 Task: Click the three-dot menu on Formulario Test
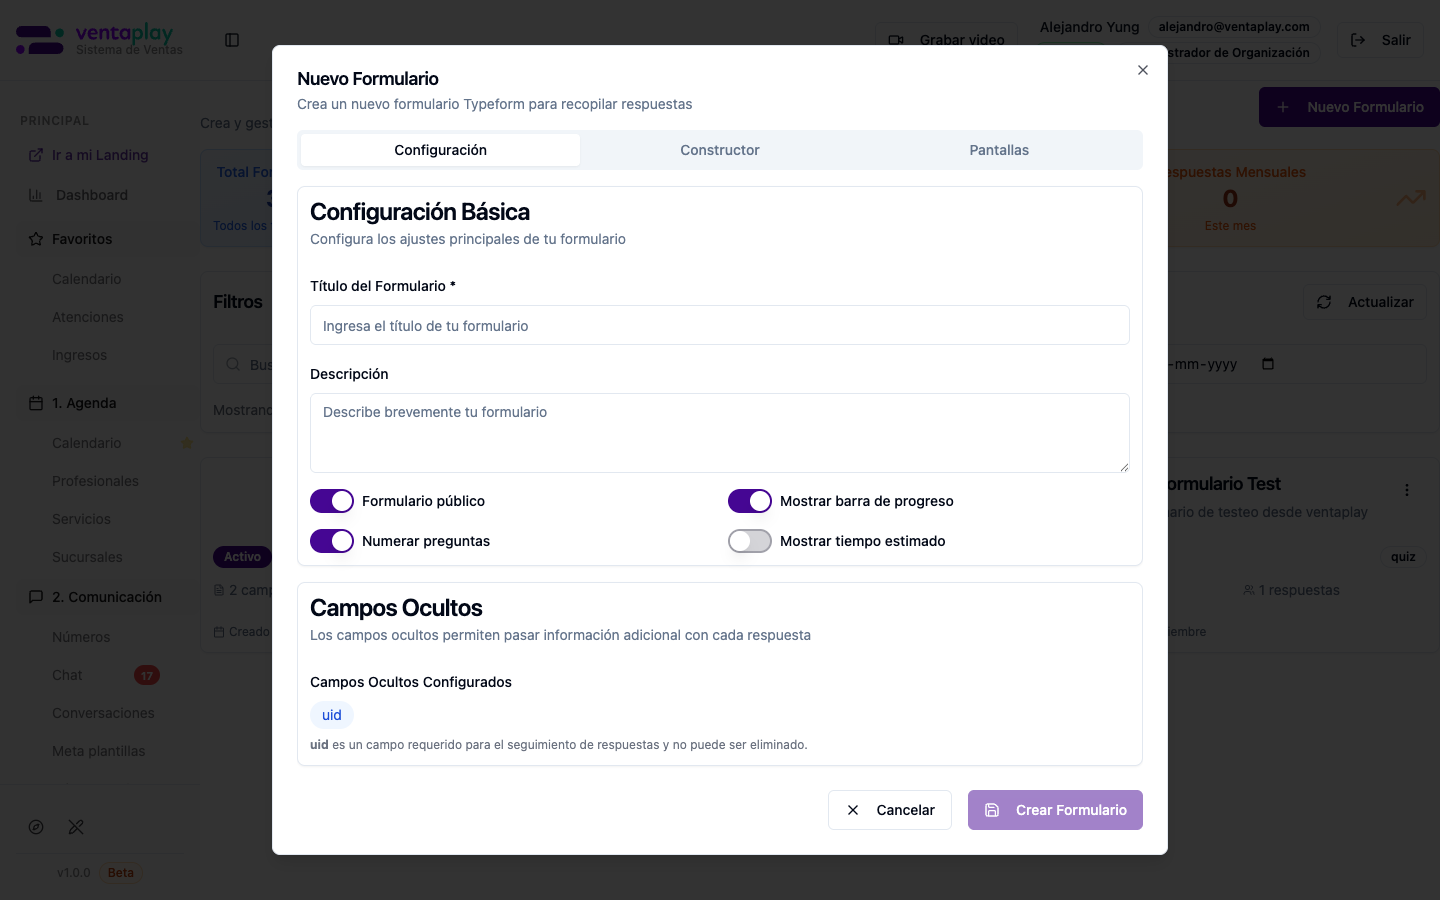pyautogui.click(x=1407, y=490)
